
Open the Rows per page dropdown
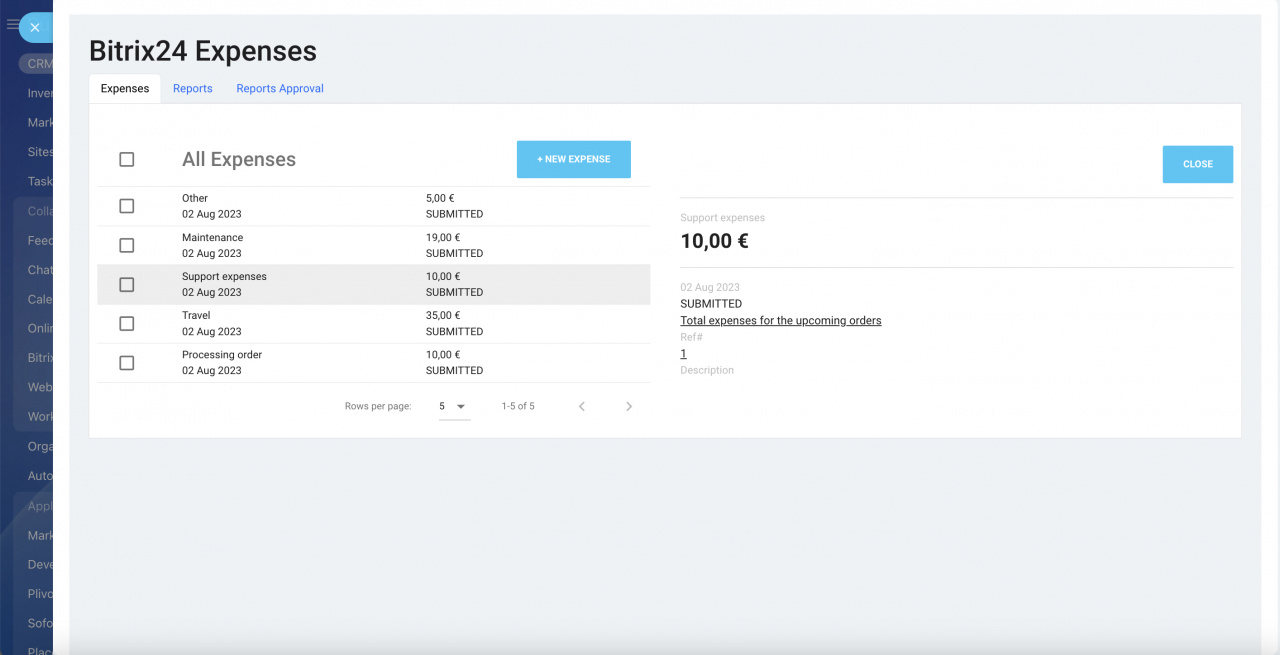(x=454, y=406)
